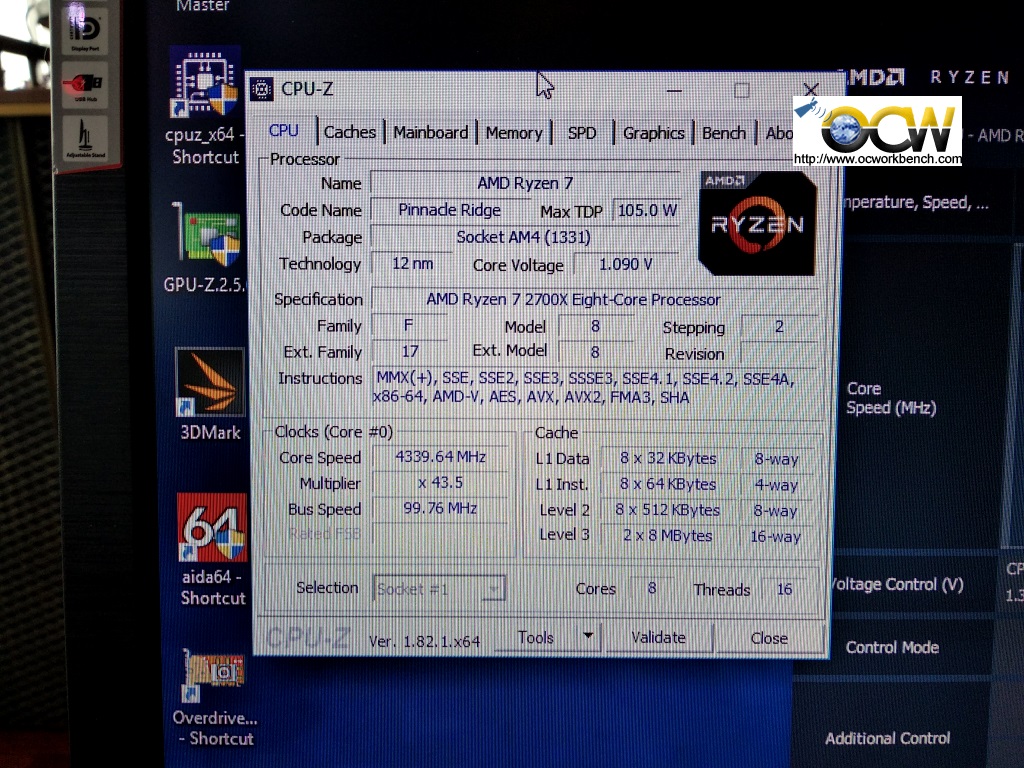Screen dimensions: 1024x768
Task: Click the Validate button
Action: 658,637
